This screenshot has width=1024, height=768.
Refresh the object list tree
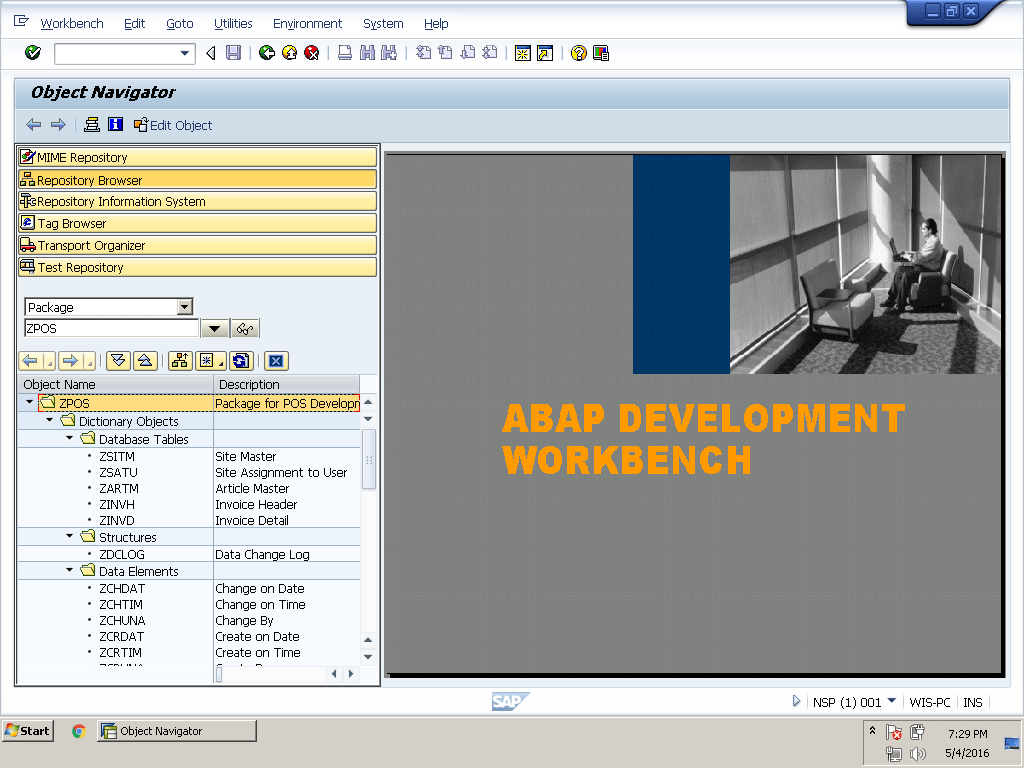240,361
